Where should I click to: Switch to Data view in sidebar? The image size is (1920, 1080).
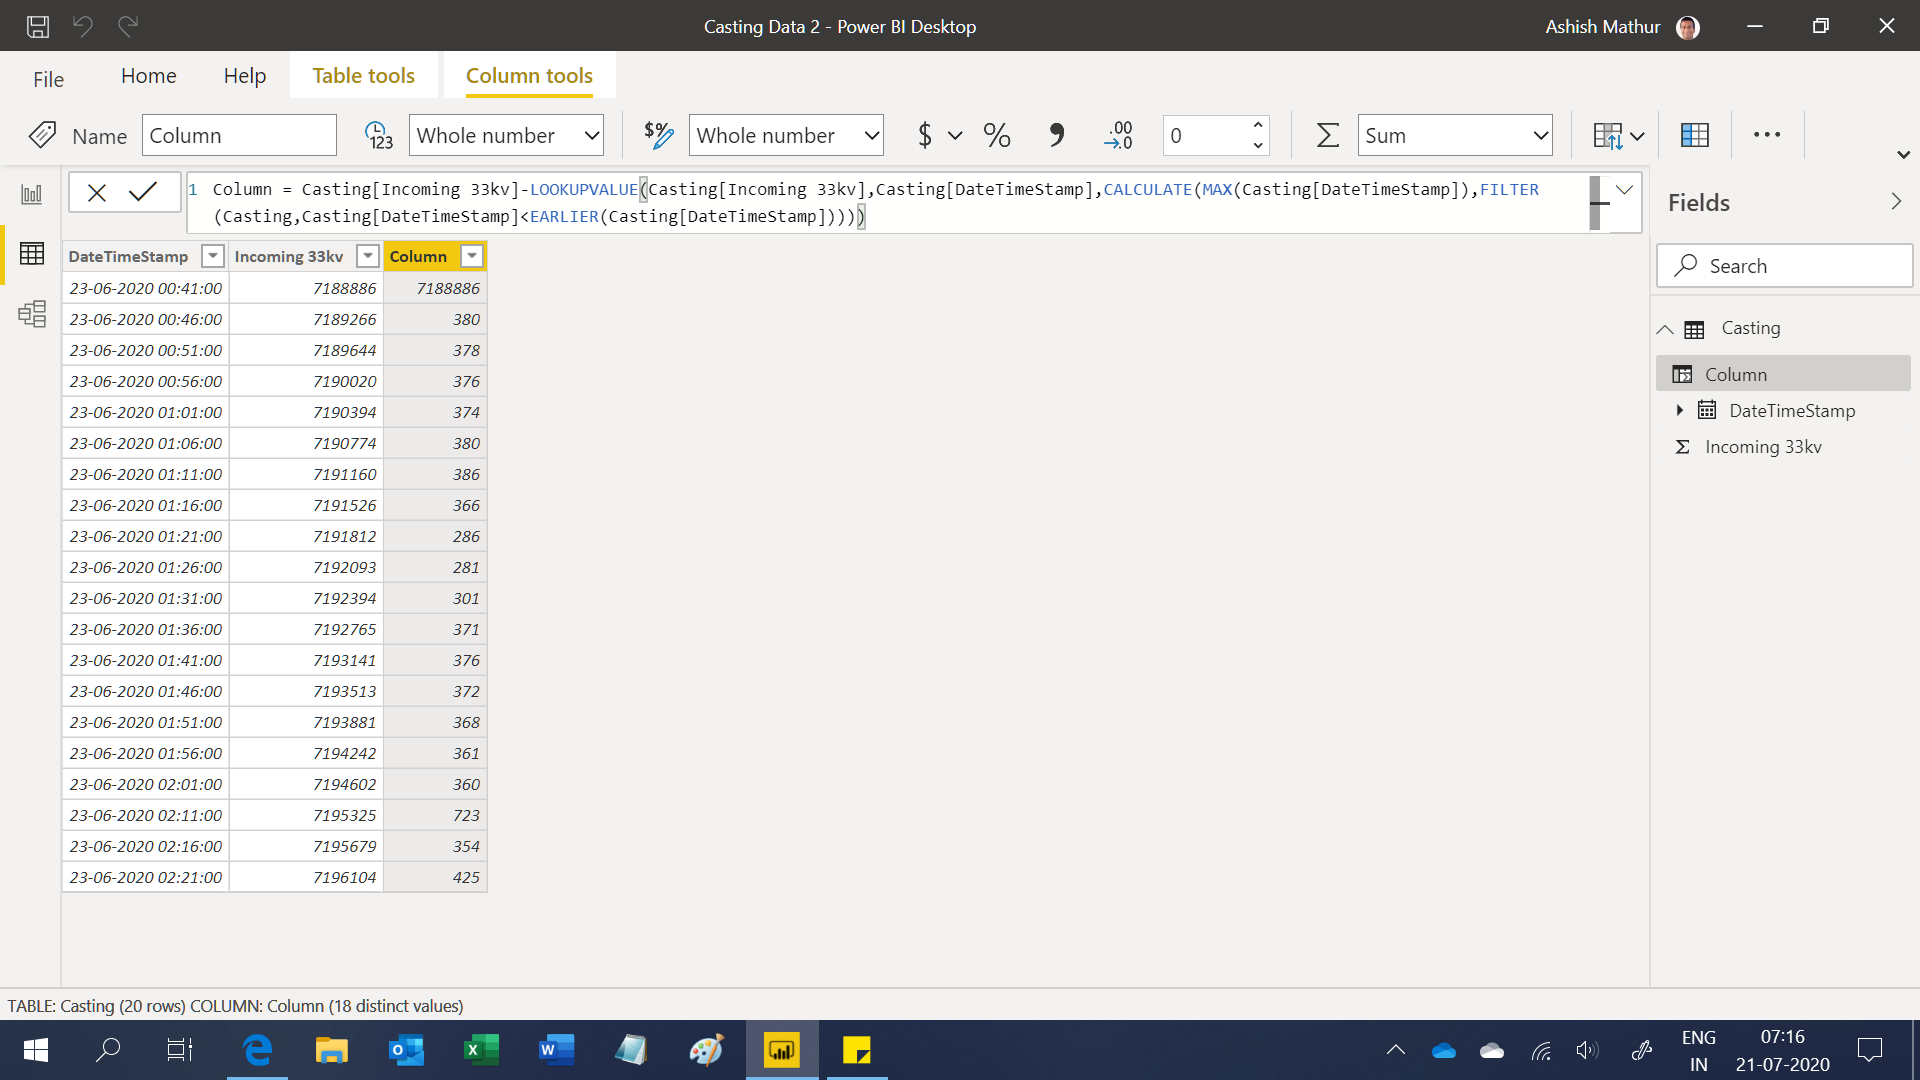click(x=32, y=254)
